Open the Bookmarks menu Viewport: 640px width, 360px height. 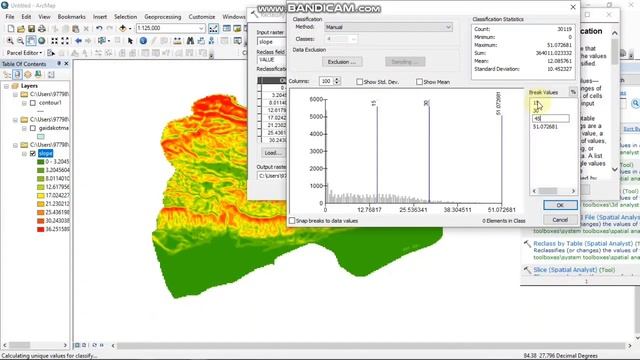[x=71, y=17]
